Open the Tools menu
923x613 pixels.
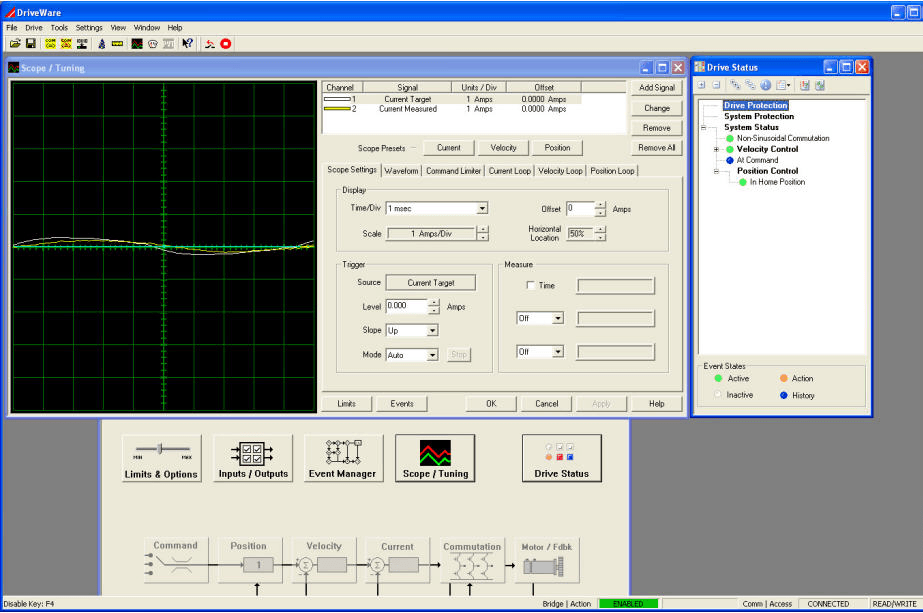tap(59, 28)
